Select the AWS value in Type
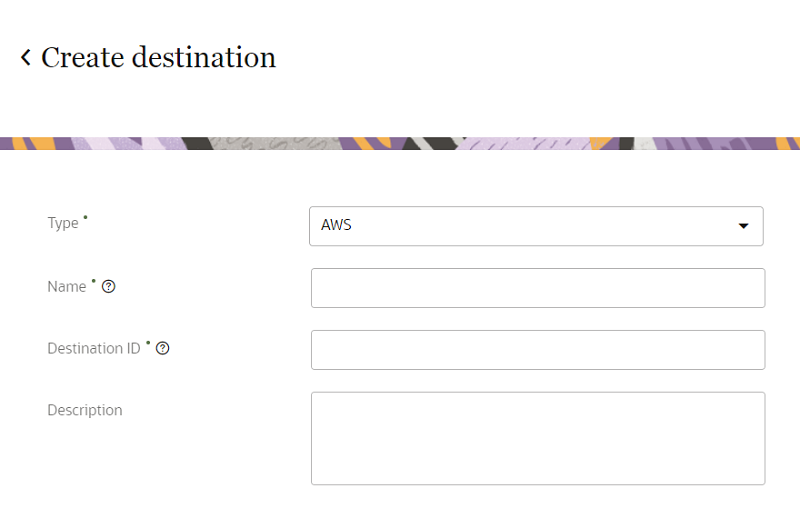This screenshot has height=508, width=800. 337,226
